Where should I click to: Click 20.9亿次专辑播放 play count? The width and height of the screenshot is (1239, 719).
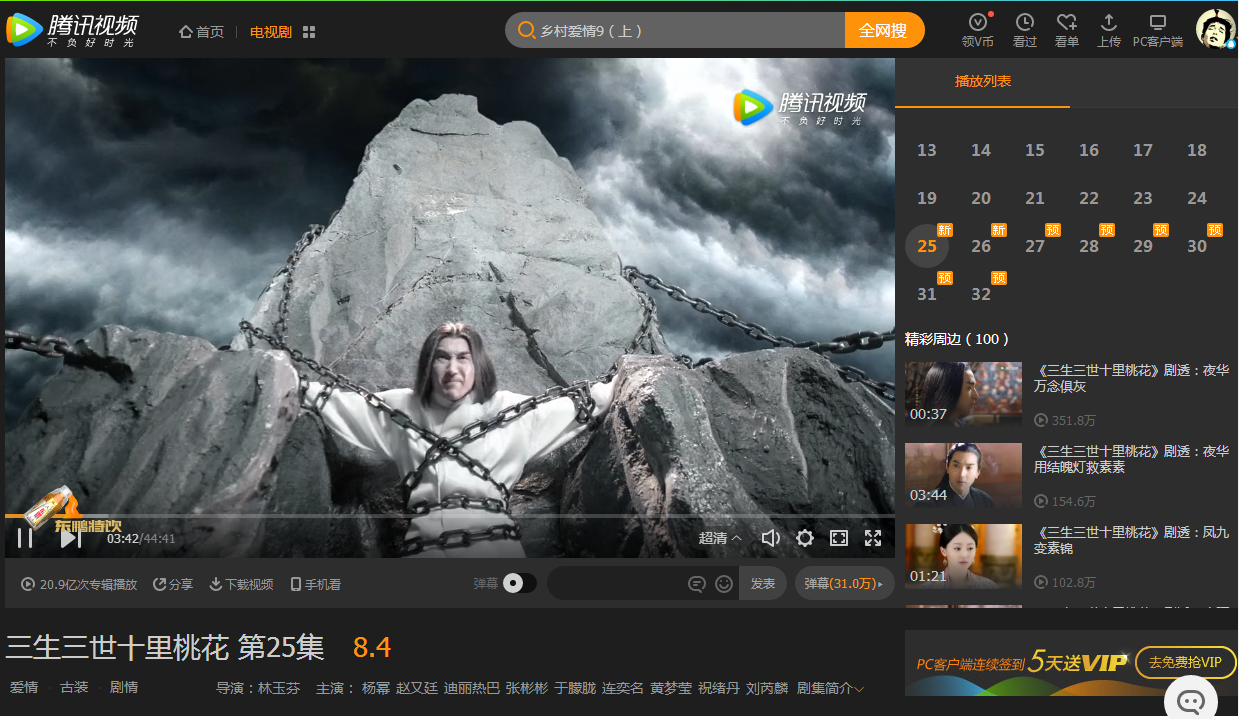click(x=79, y=584)
